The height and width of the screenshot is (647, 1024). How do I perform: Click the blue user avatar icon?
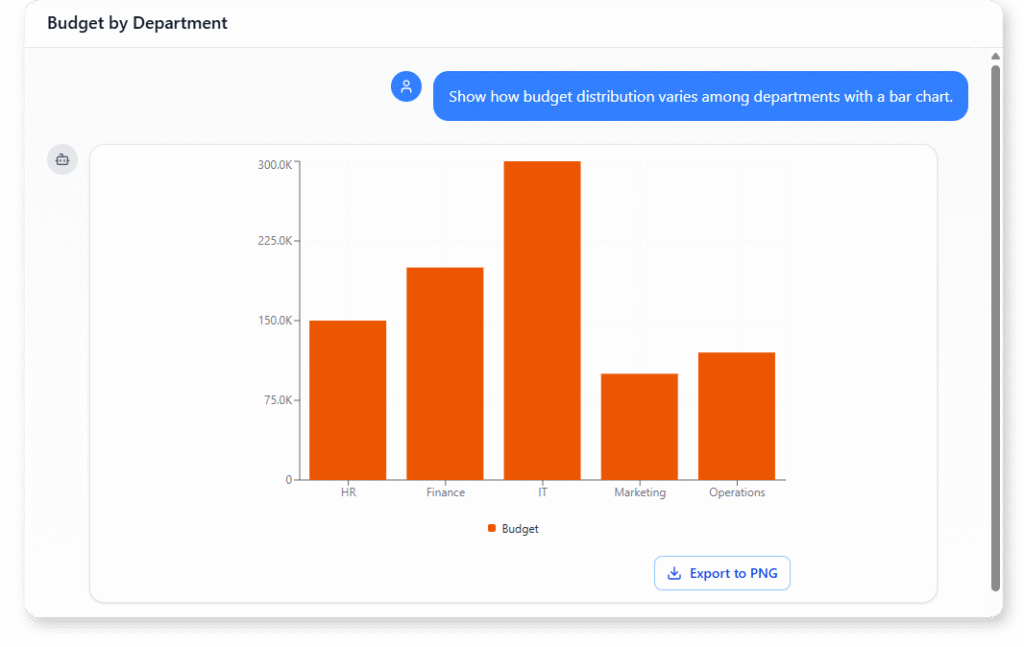(406, 86)
